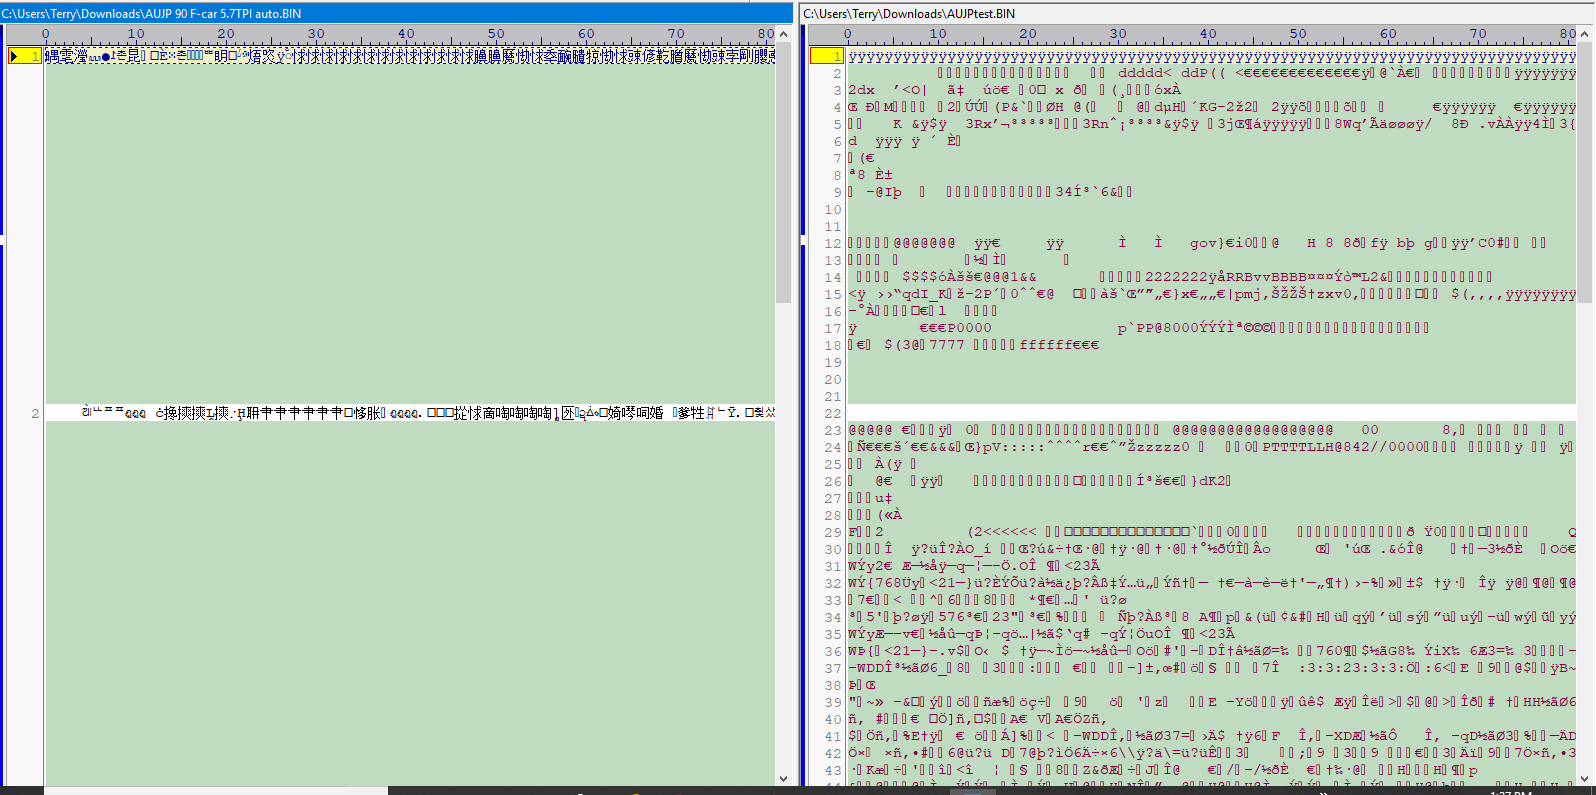Click the left pane blue overview strip
1596x795 pixels.
tap(3, 400)
